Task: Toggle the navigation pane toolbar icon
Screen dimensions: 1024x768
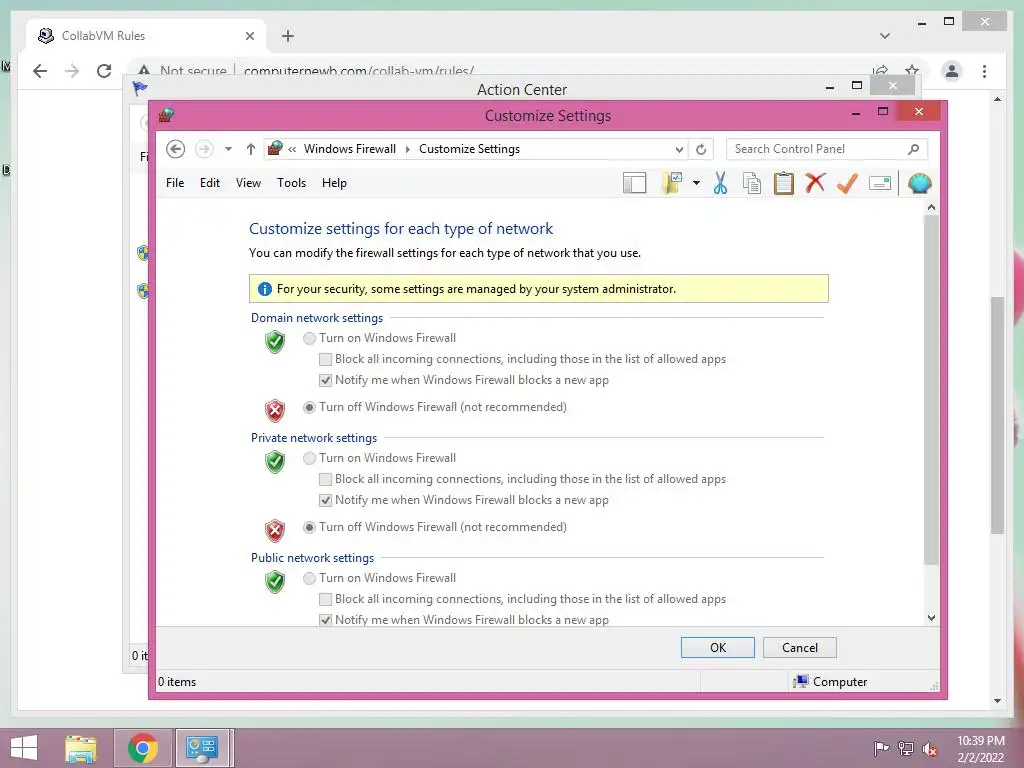Action: click(634, 184)
